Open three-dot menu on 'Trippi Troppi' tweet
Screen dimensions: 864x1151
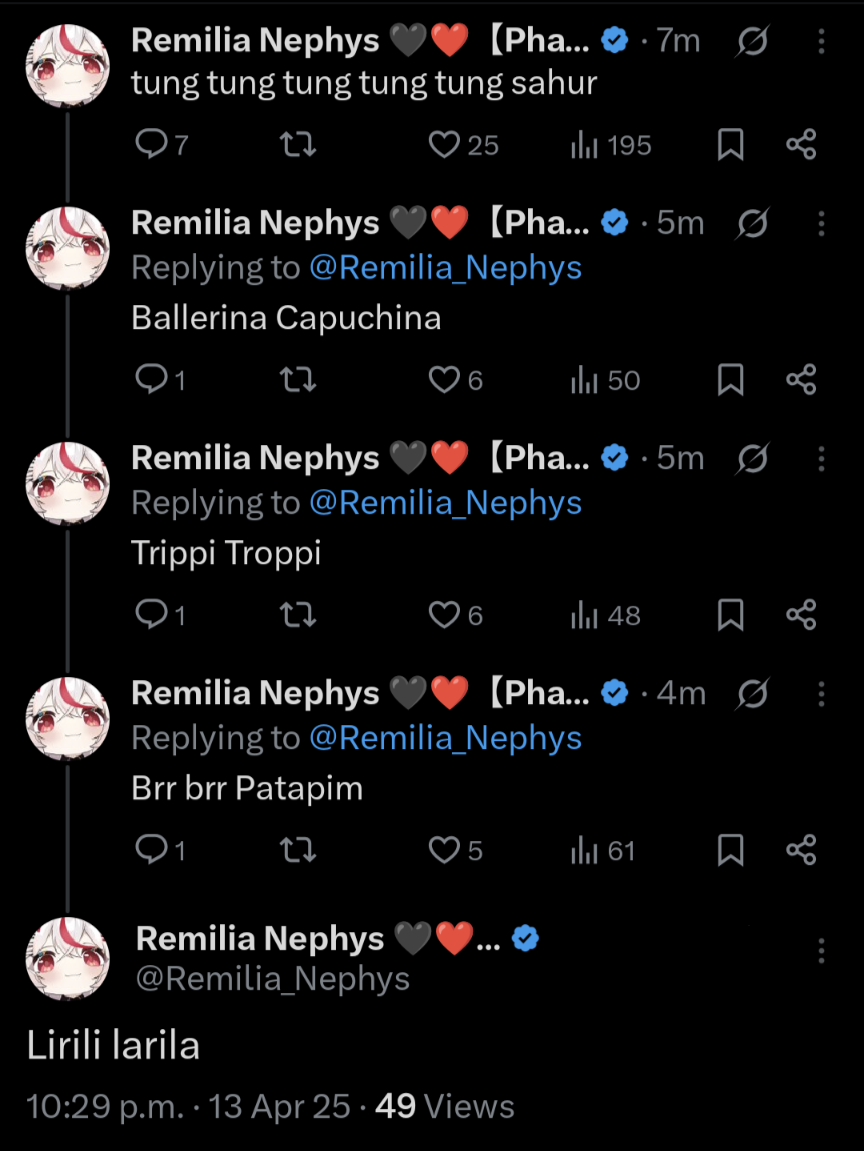821,458
